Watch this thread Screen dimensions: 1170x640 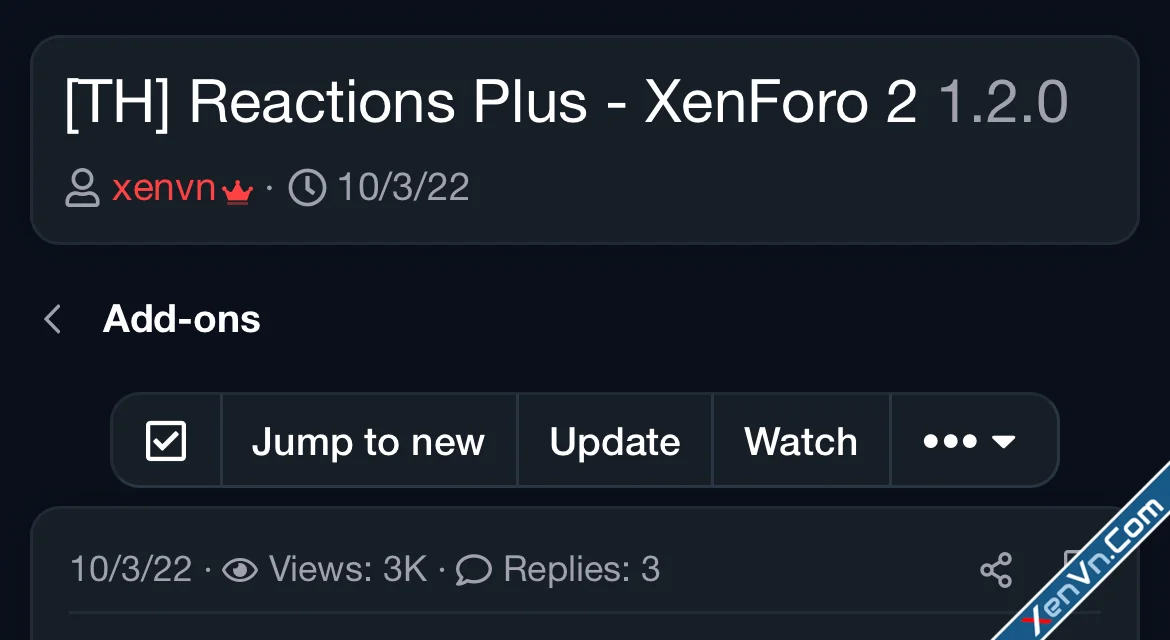coord(801,441)
